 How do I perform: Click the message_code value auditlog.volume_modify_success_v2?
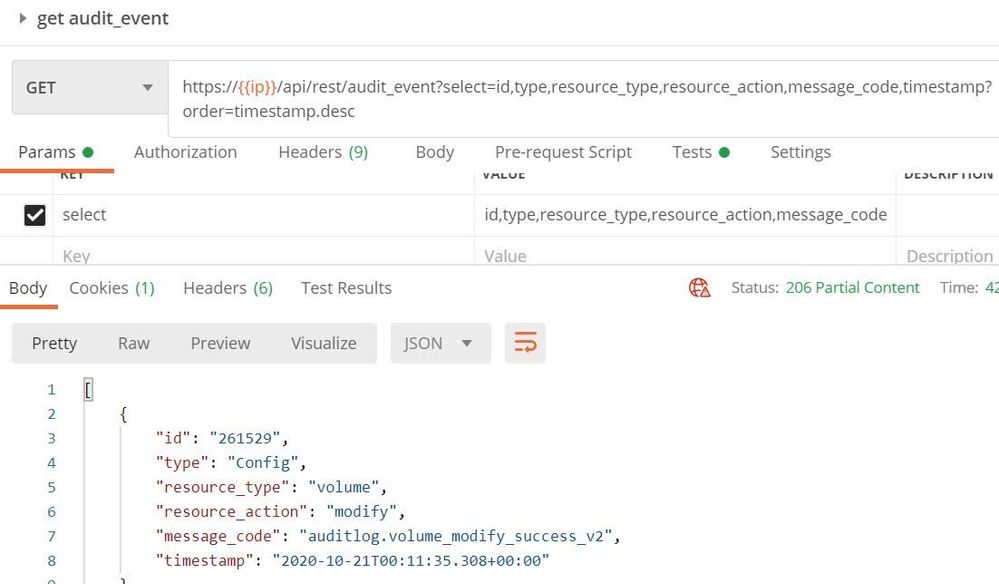[x=456, y=536]
